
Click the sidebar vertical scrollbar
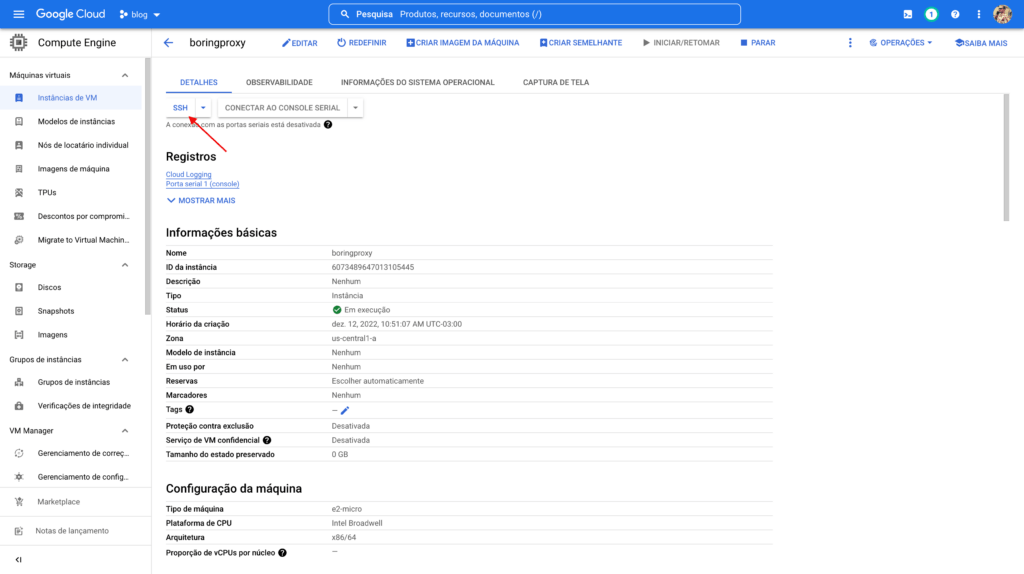[x=147, y=186]
